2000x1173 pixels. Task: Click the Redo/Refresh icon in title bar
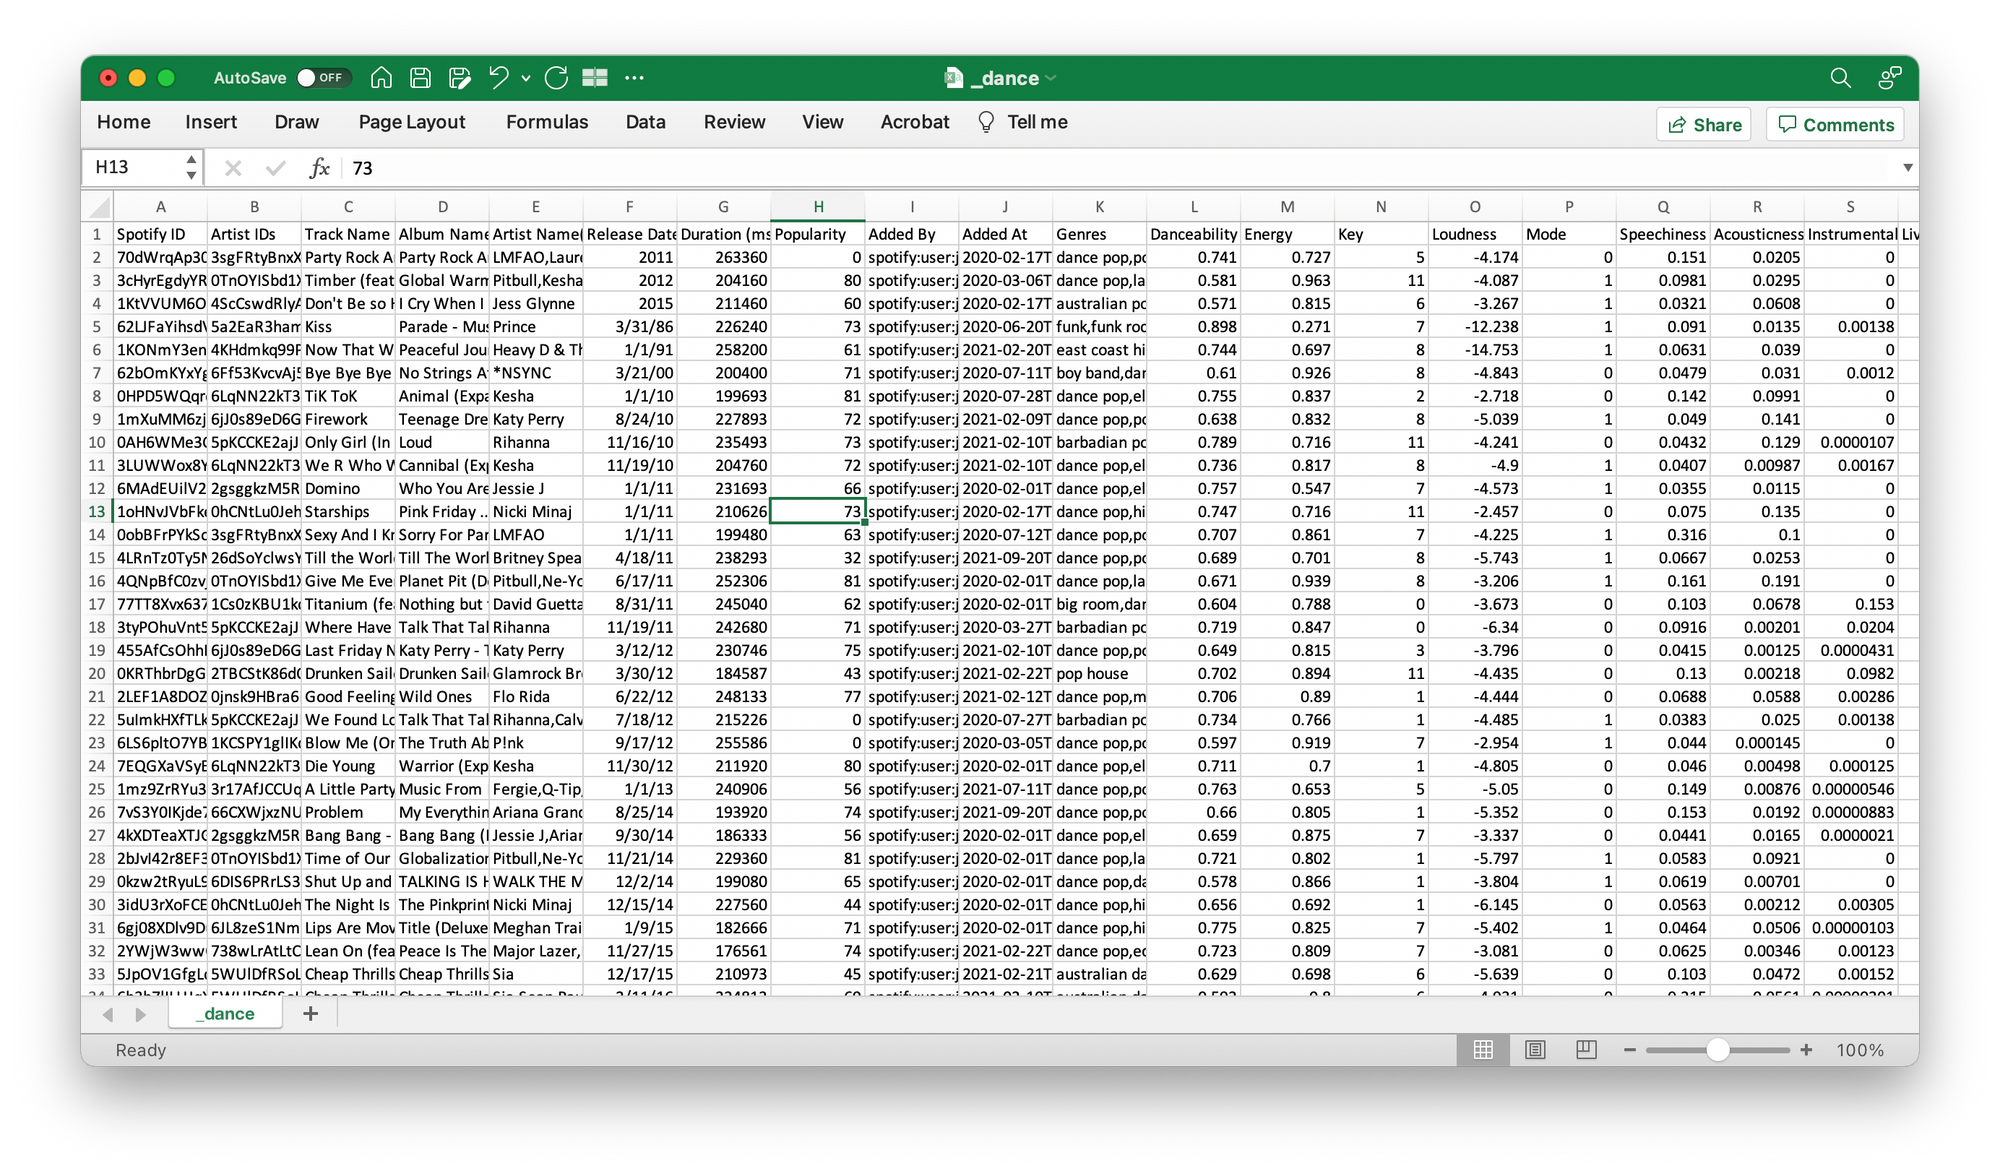click(557, 77)
